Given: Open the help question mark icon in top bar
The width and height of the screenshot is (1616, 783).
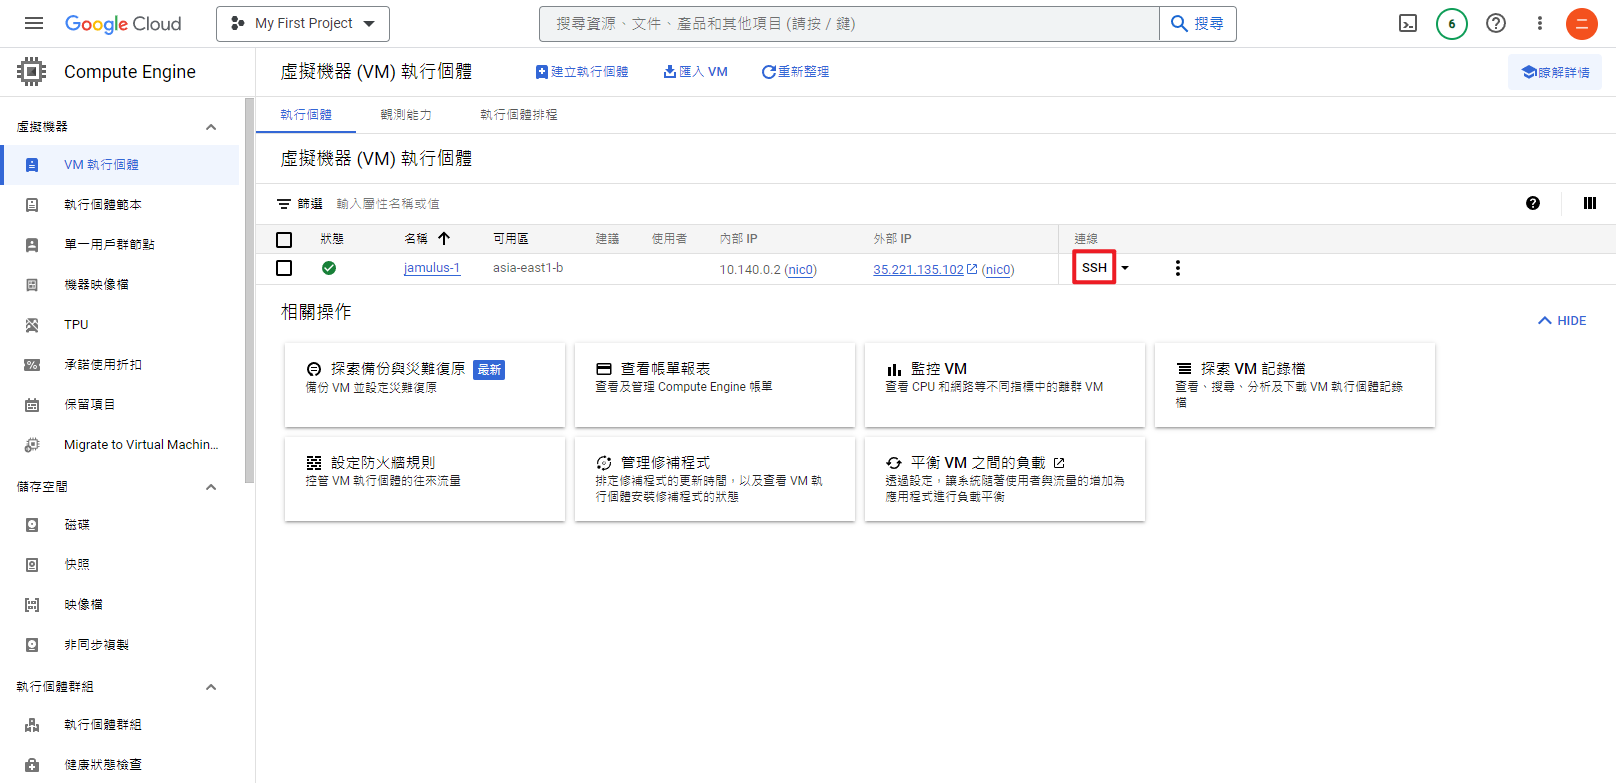Looking at the screenshot, I should [x=1496, y=23].
